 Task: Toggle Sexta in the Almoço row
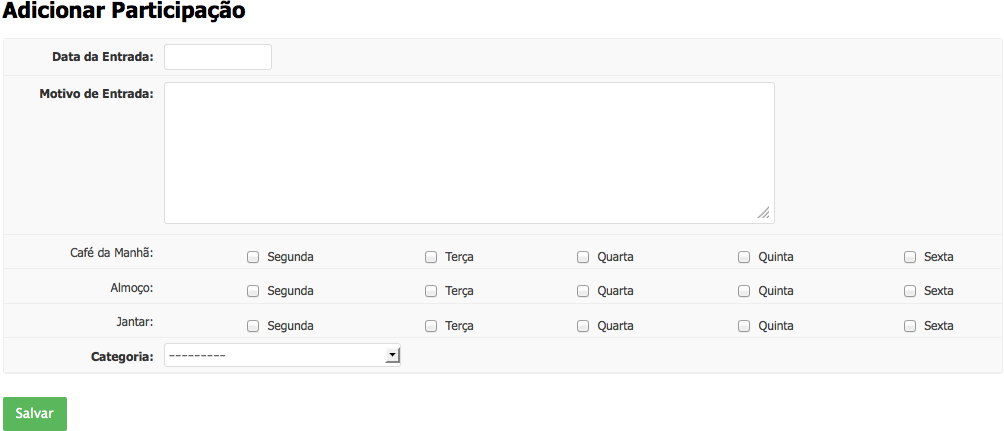(910, 291)
